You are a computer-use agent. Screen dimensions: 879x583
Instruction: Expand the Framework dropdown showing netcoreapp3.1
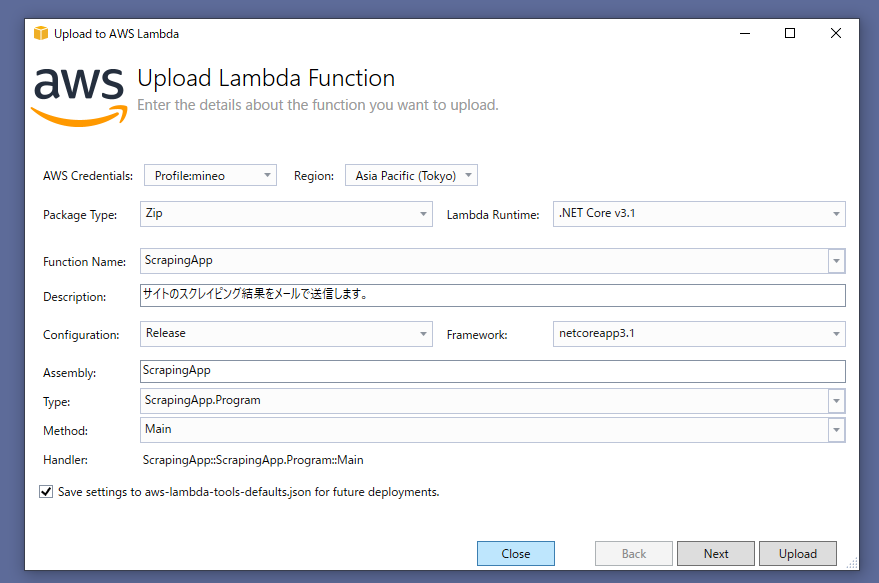[836, 334]
